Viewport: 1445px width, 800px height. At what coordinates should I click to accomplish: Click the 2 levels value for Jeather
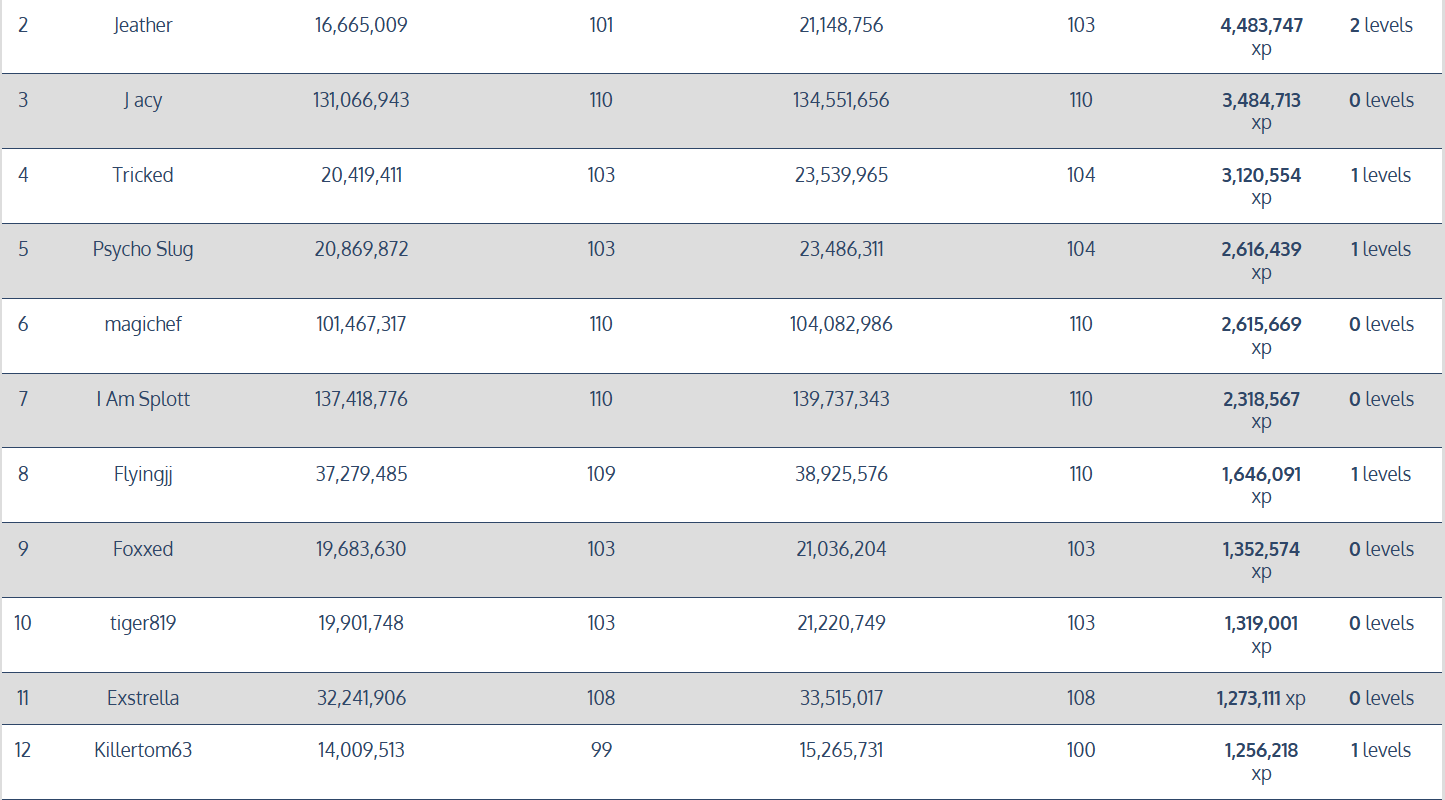tap(1381, 26)
